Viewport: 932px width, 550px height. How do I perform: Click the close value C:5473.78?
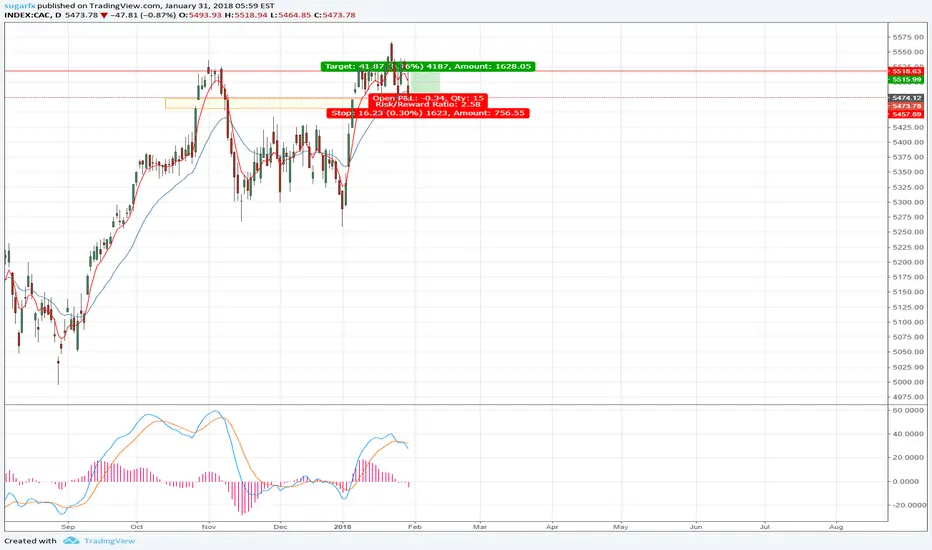pos(335,15)
